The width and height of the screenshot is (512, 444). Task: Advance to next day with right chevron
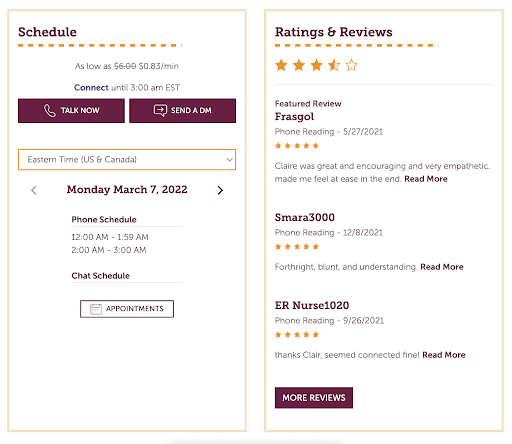pyautogui.click(x=220, y=190)
